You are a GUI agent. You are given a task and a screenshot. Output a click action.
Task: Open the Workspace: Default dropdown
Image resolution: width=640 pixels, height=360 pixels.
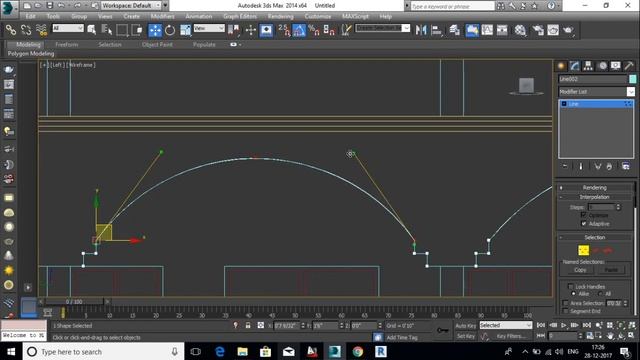[131, 6]
